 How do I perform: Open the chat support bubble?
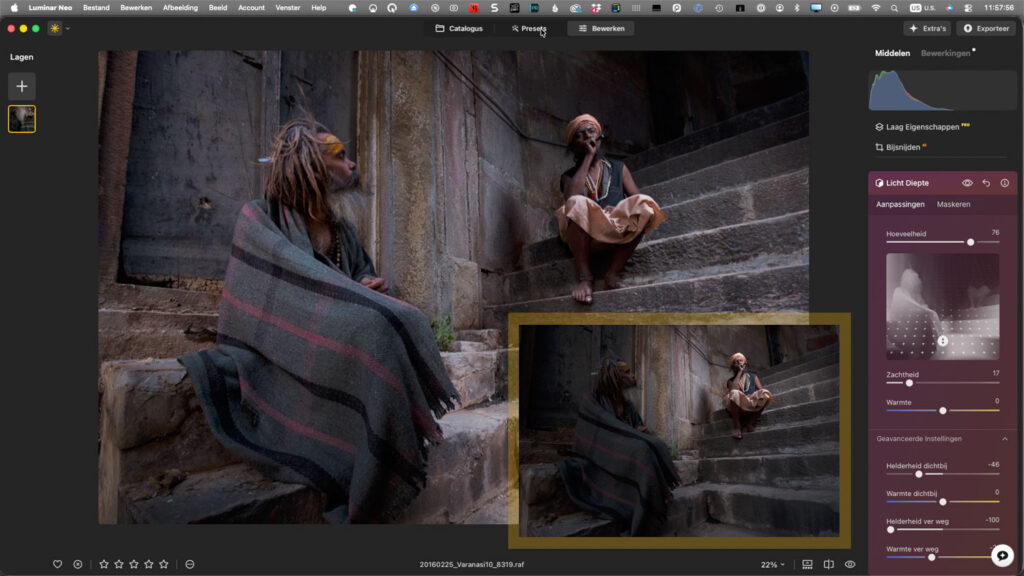(x=1002, y=556)
